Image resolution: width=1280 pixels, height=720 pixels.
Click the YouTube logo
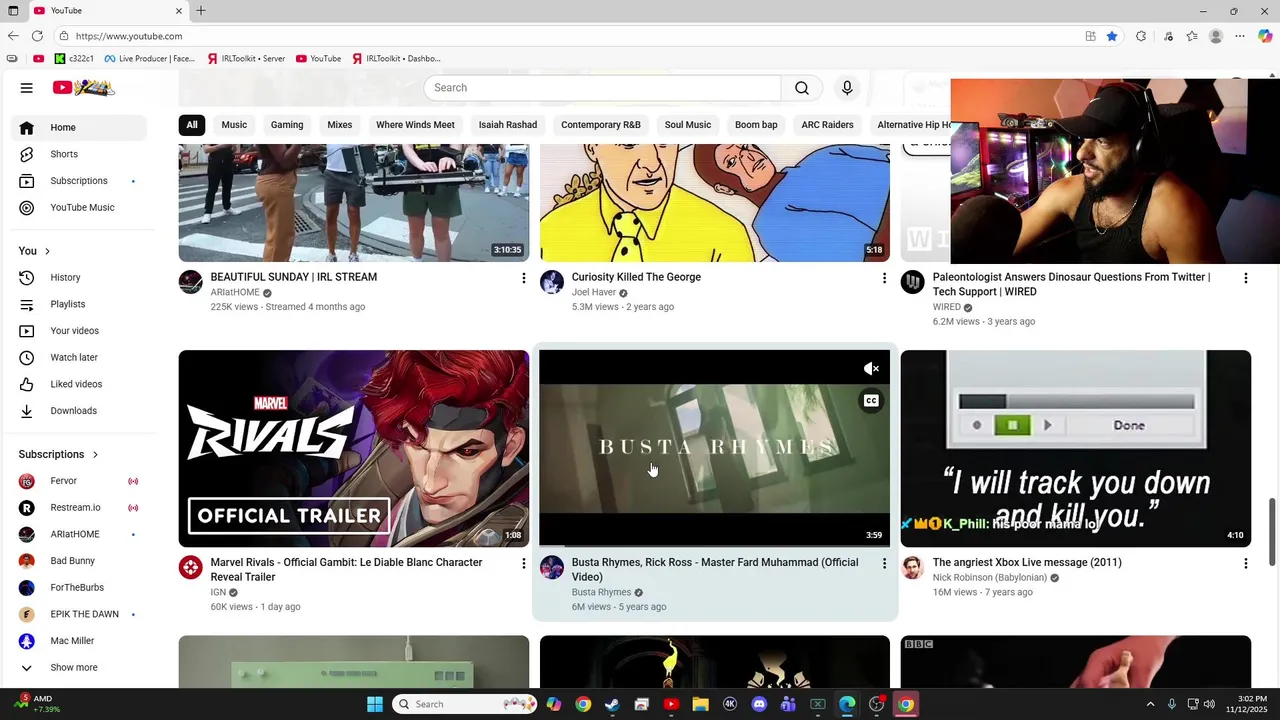[83, 88]
